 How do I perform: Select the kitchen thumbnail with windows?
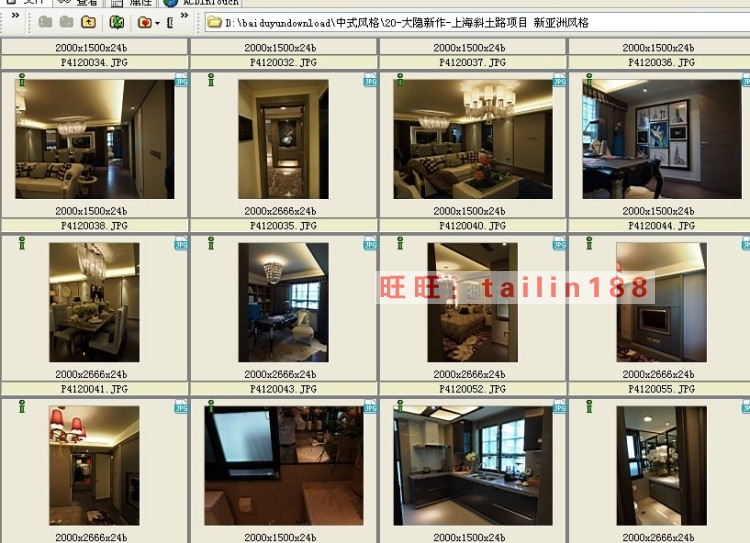pos(473,466)
